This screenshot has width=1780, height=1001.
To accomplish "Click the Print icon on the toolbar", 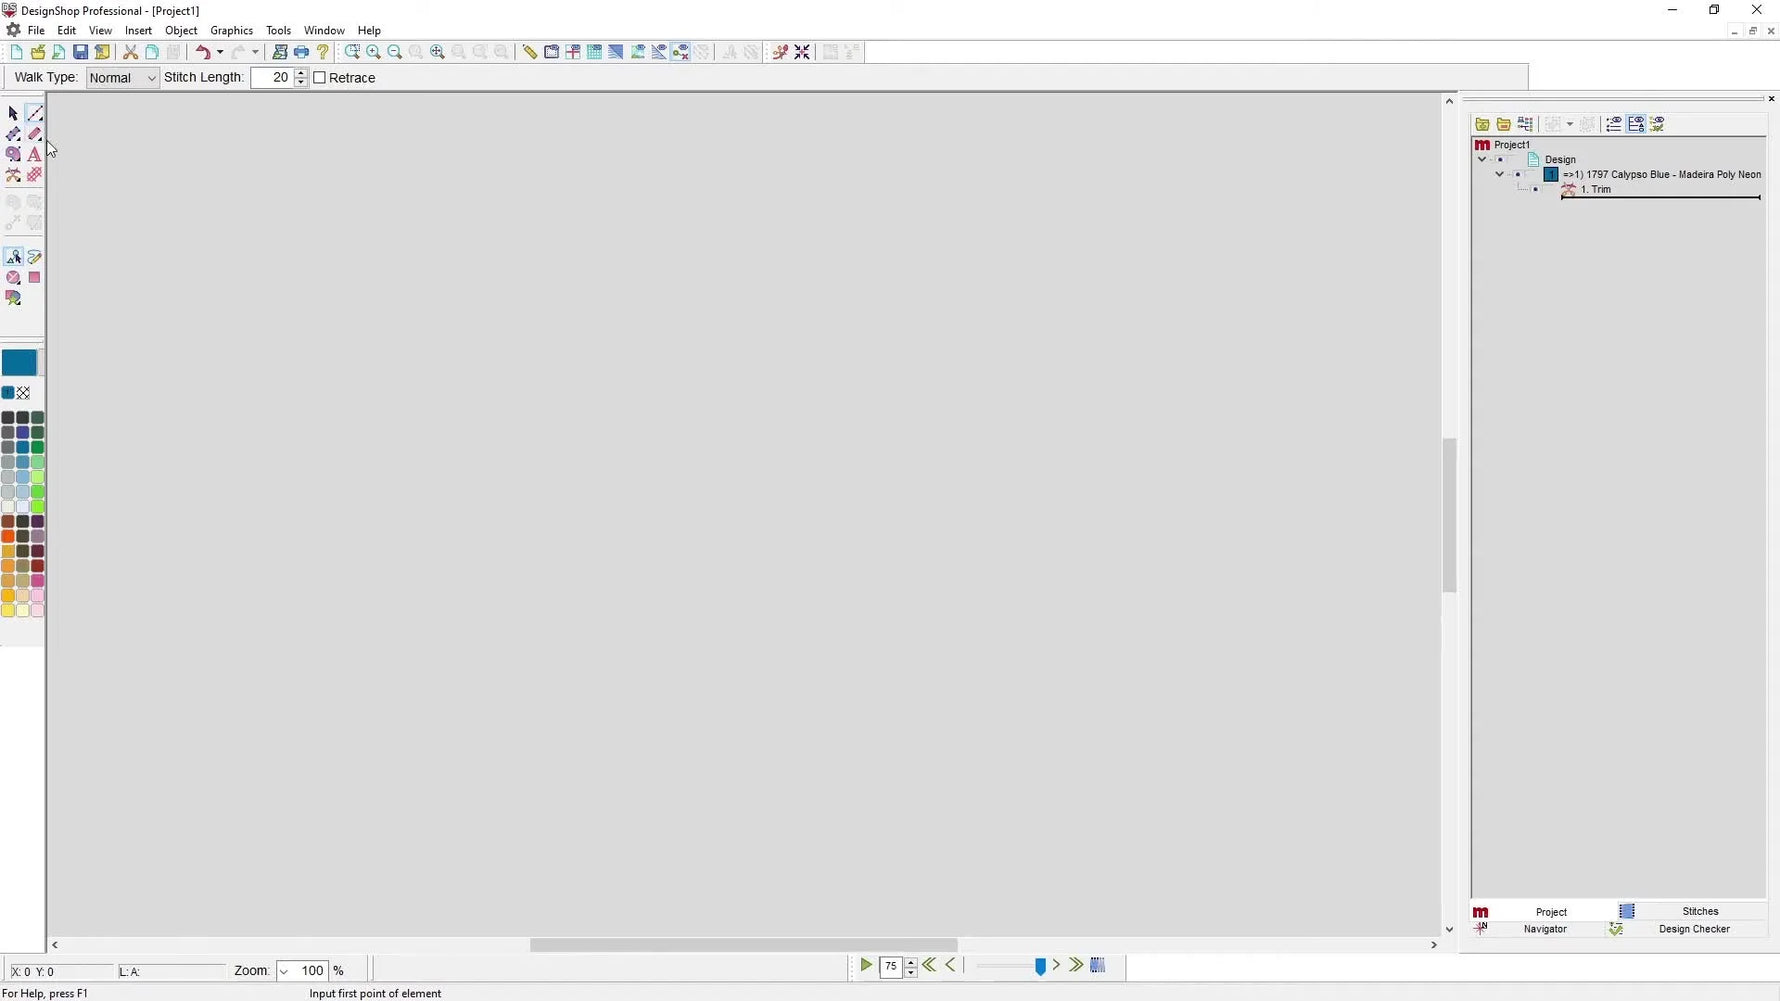I will 301,51.
